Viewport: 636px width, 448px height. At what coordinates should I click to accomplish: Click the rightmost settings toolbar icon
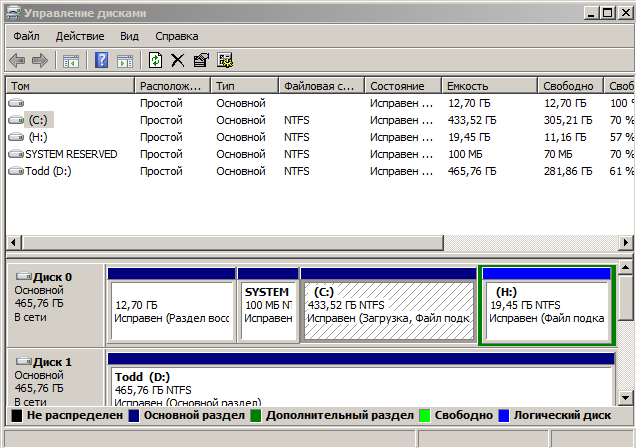tap(225, 61)
